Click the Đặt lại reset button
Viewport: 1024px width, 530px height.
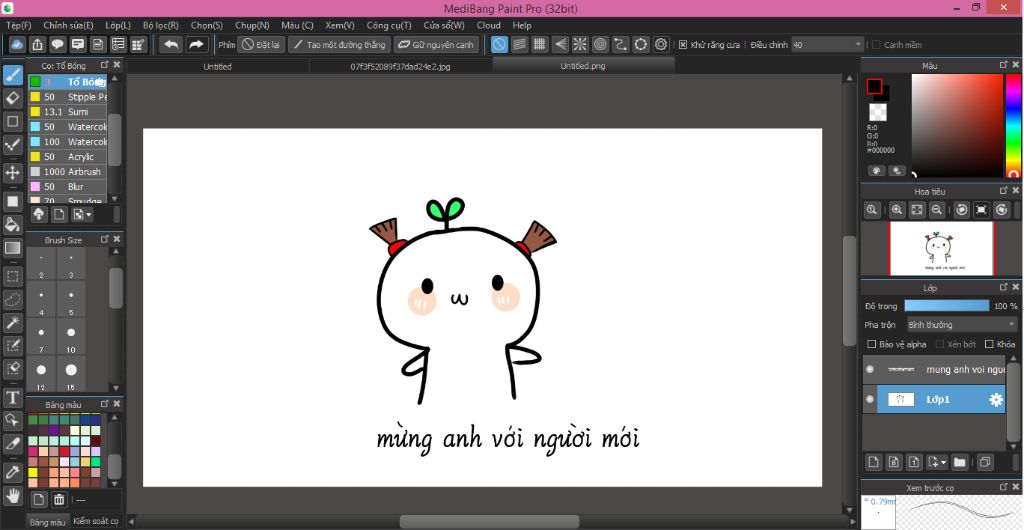(x=261, y=44)
